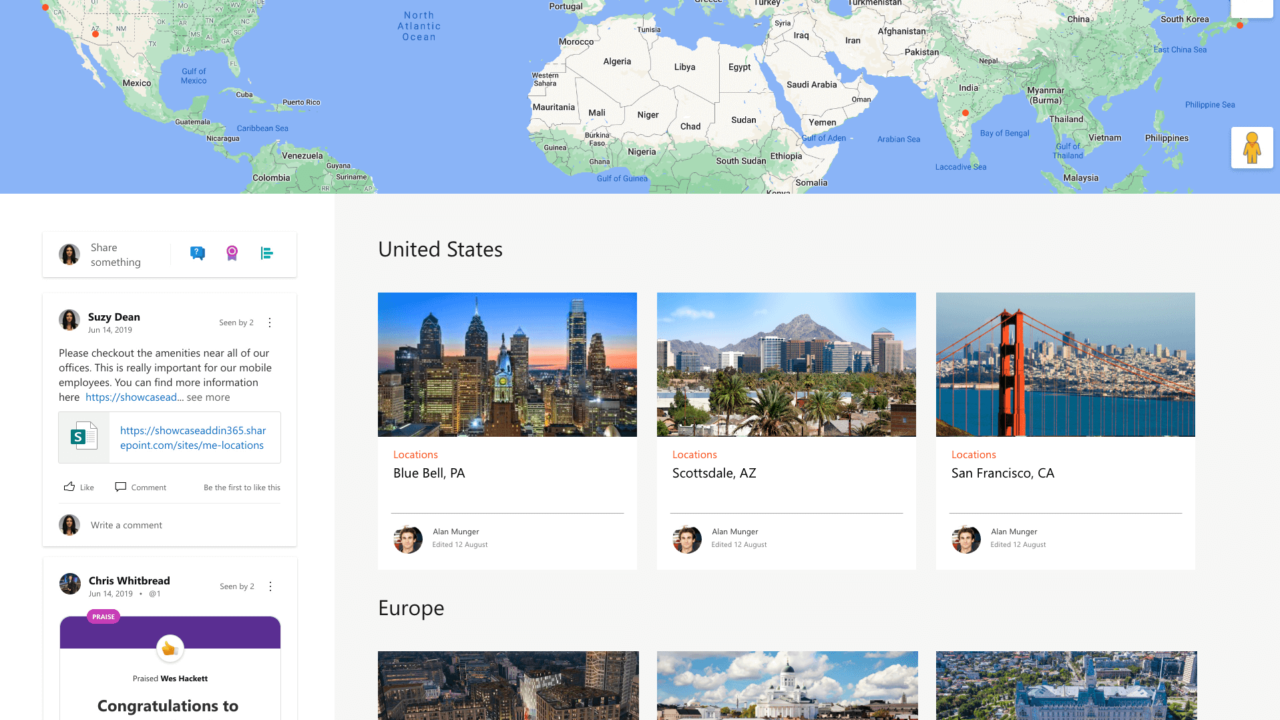Click Suzy Dean's name on the post

pos(113,317)
